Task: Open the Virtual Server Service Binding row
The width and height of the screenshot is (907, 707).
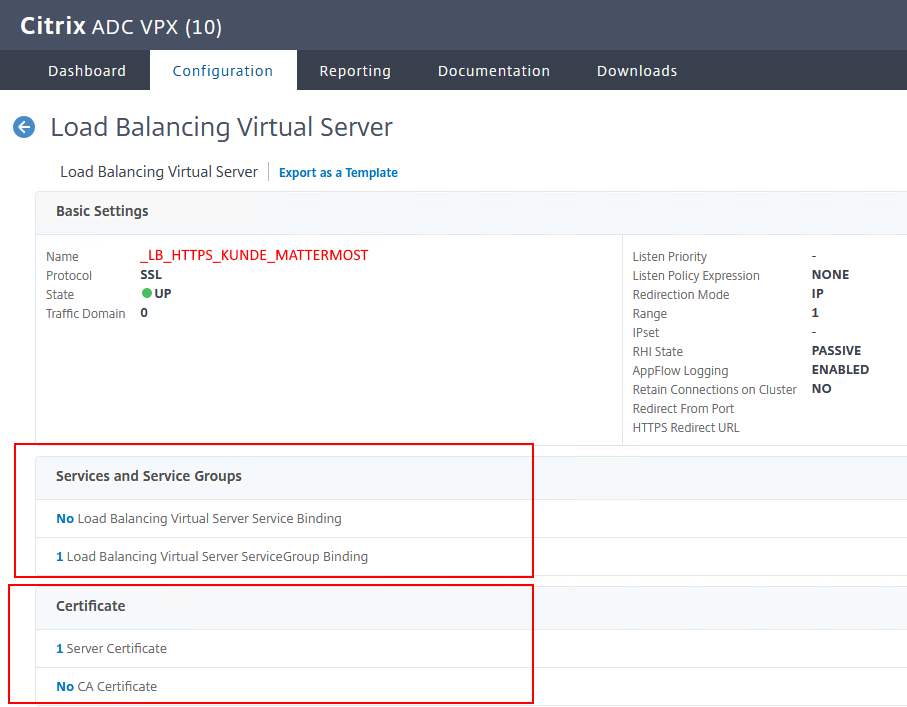Action: (199, 519)
